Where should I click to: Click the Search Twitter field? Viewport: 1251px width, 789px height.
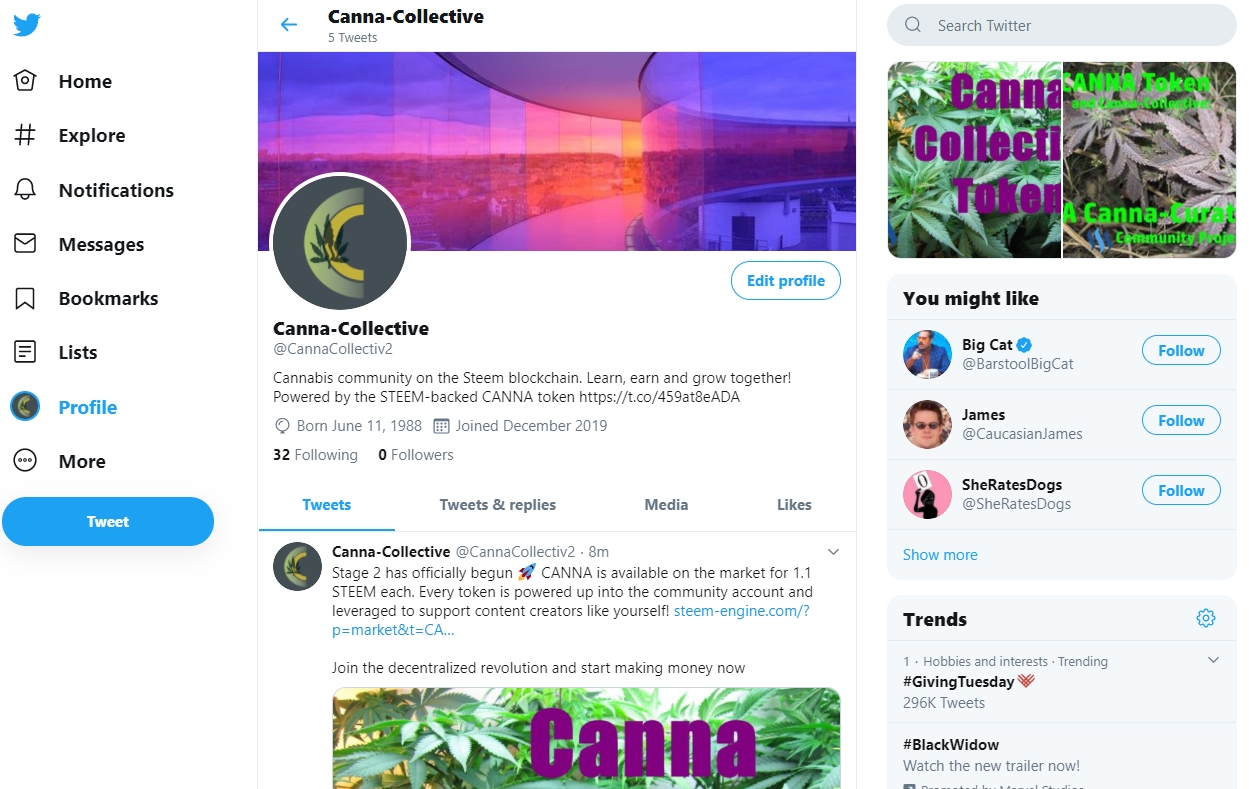1062,25
